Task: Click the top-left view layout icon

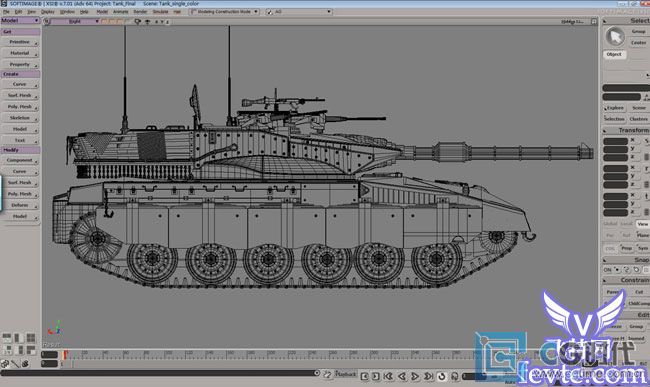Action: coord(7,338)
